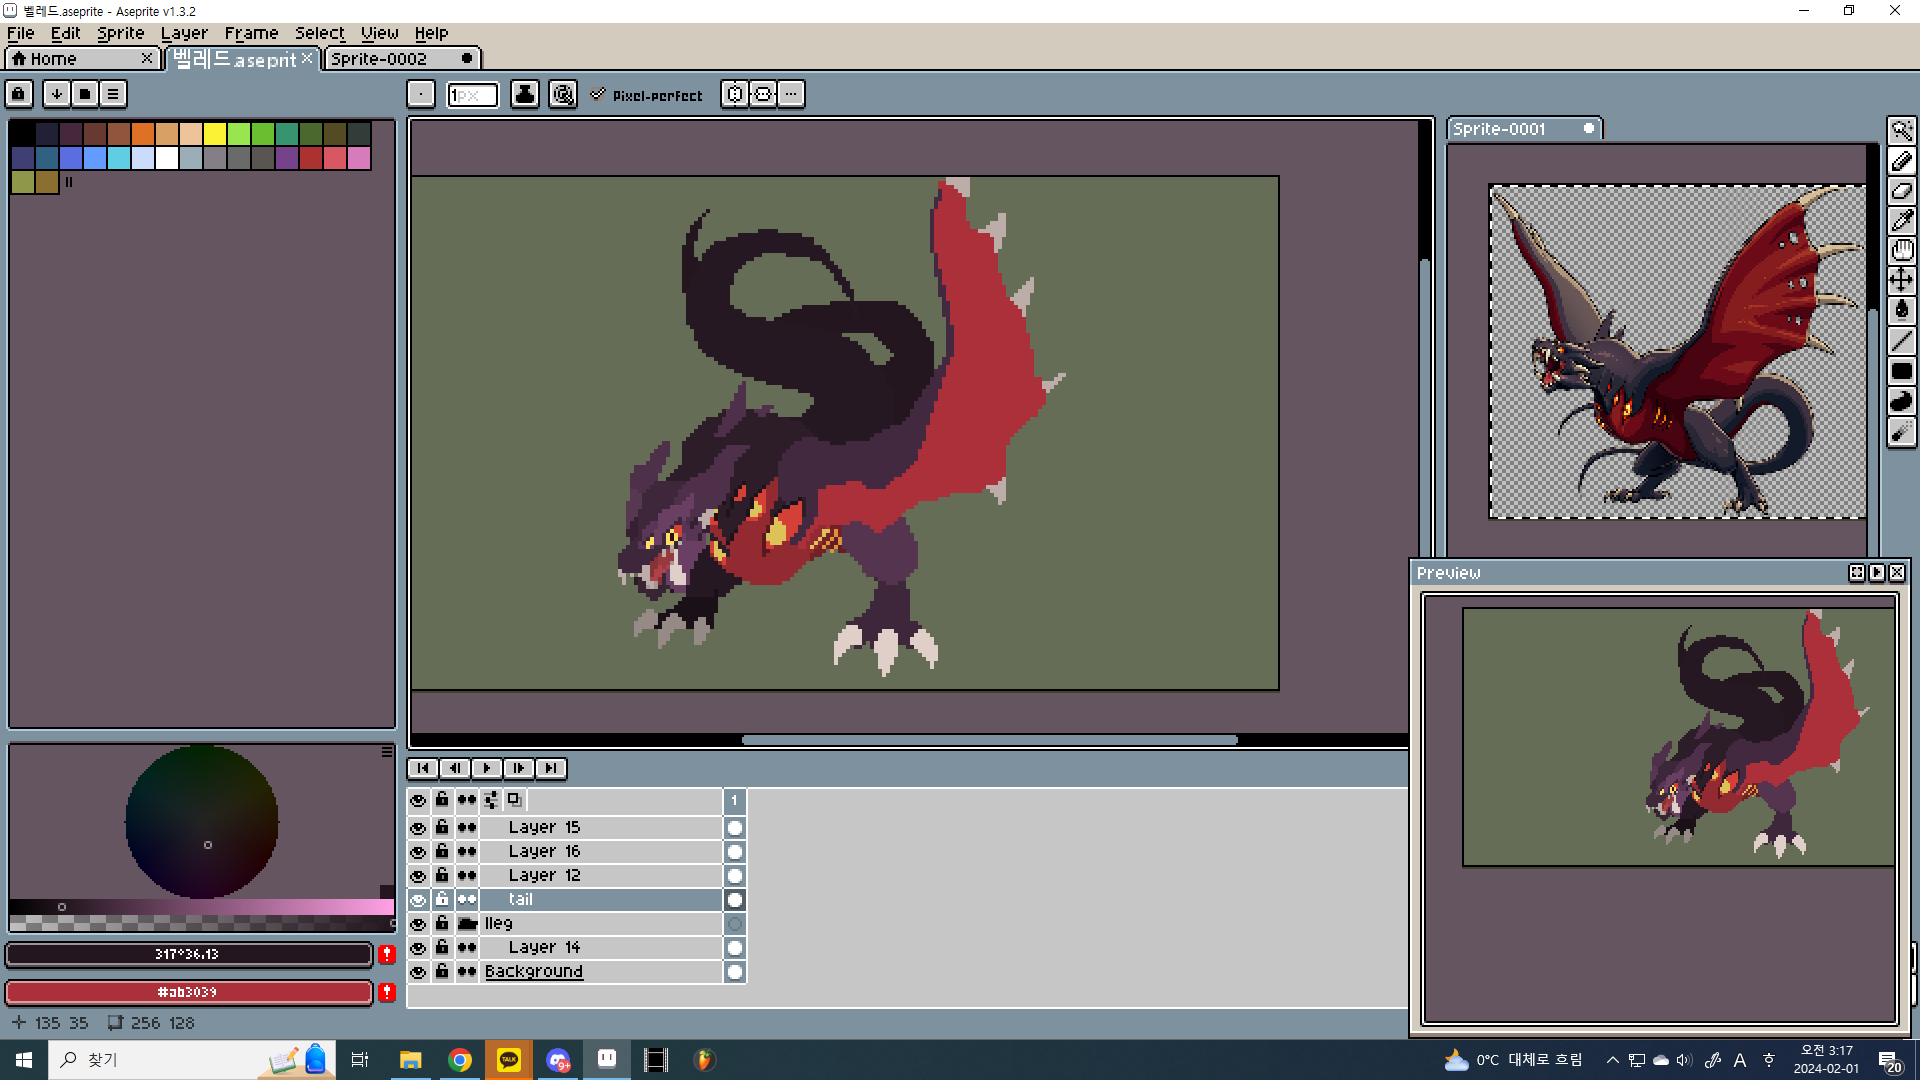Play the animation in timeline

[487, 768]
